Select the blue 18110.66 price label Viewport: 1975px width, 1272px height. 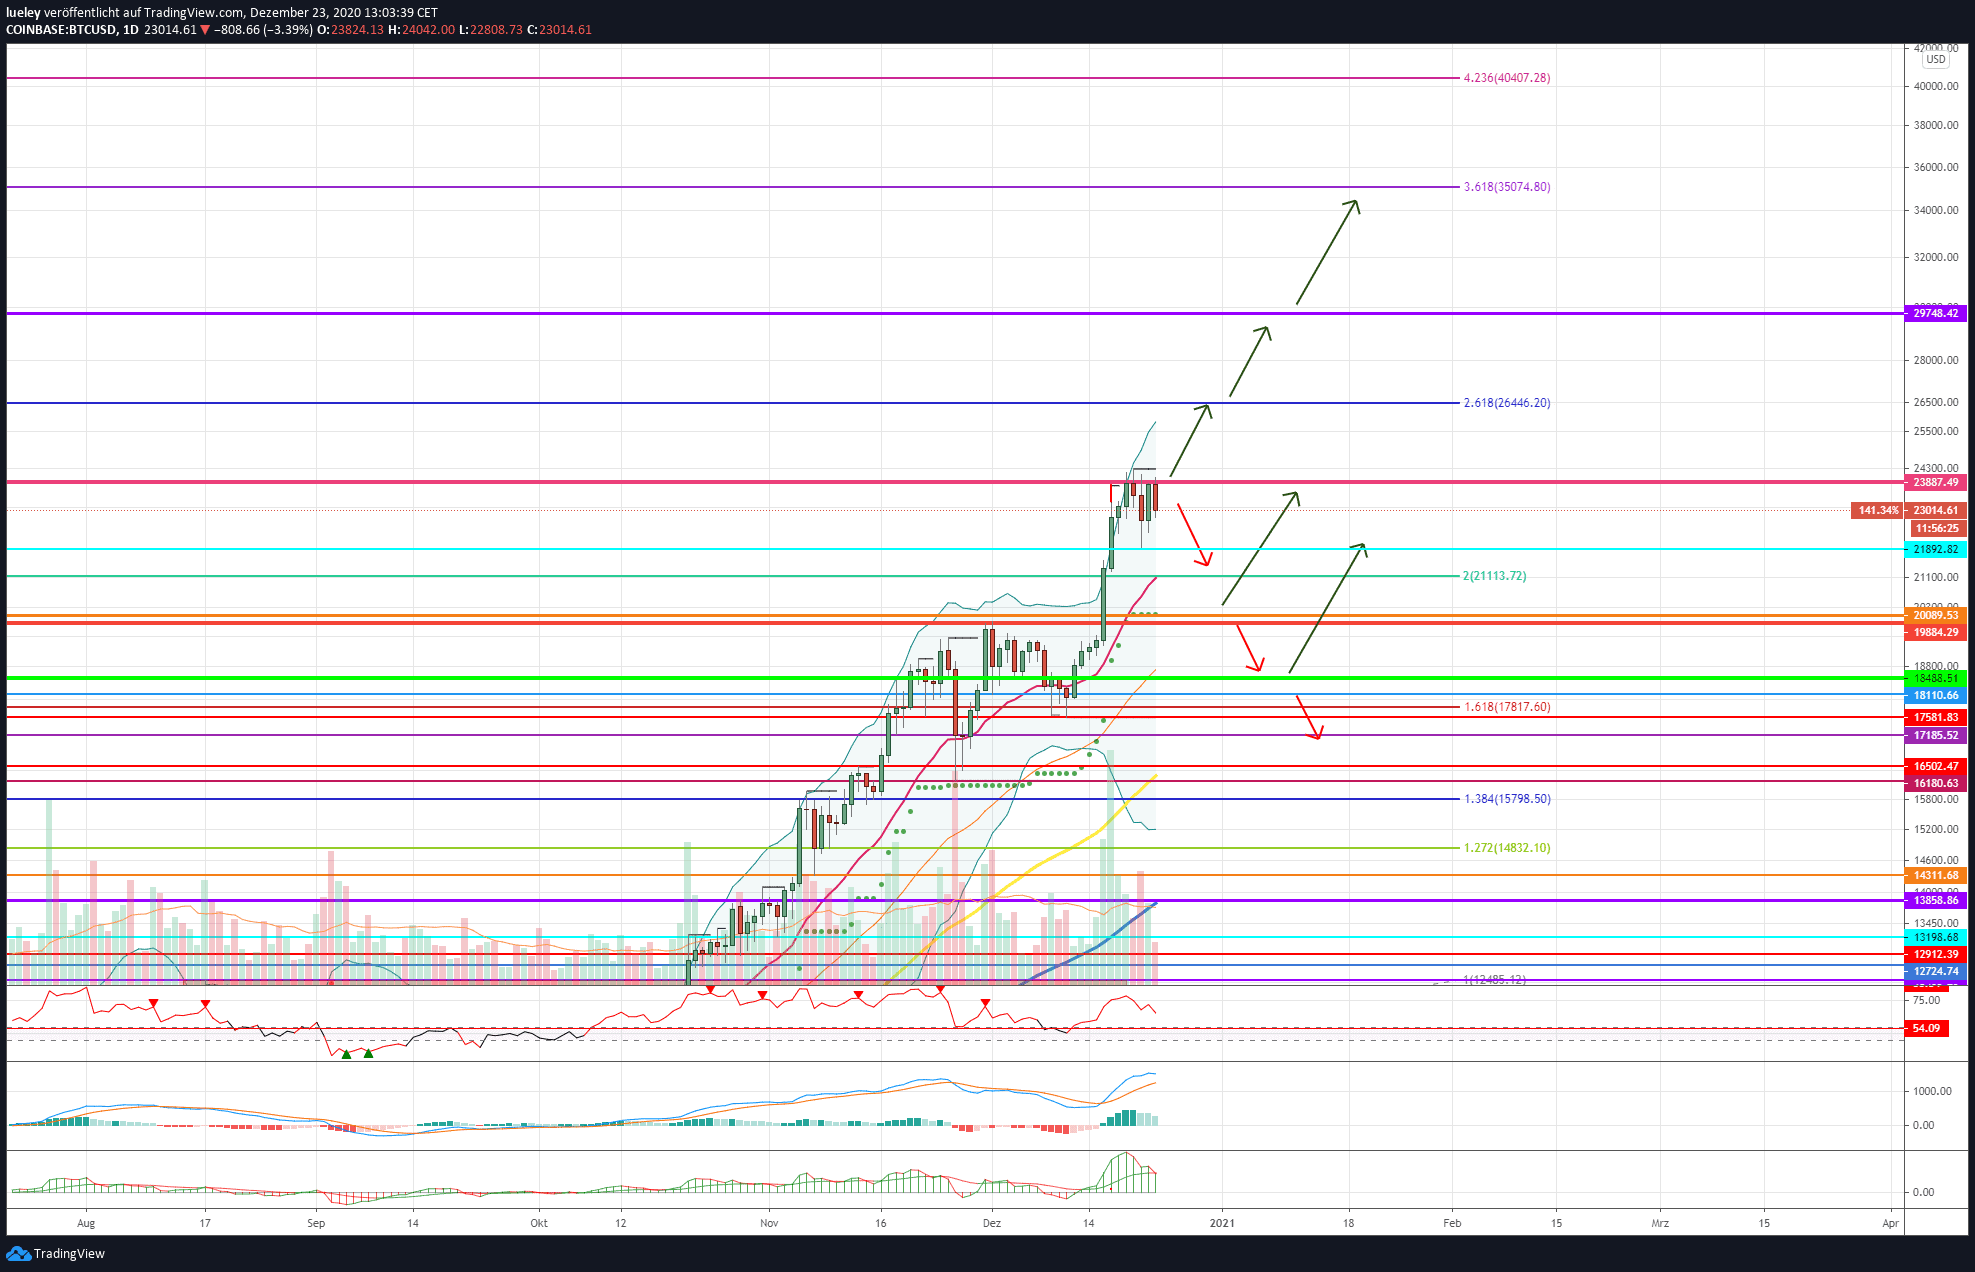[x=1936, y=695]
